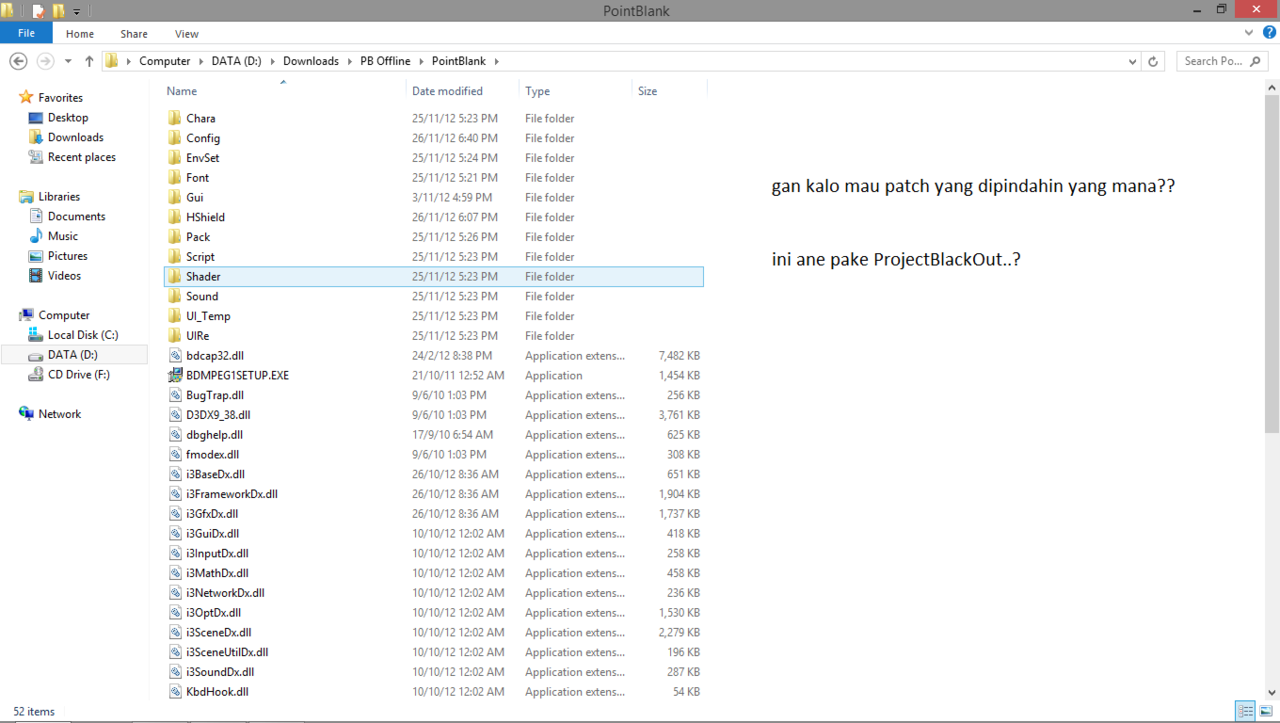Select the BugTrap.dll file icon
Viewport: 1280px width, 723px height.
[176, 395]
